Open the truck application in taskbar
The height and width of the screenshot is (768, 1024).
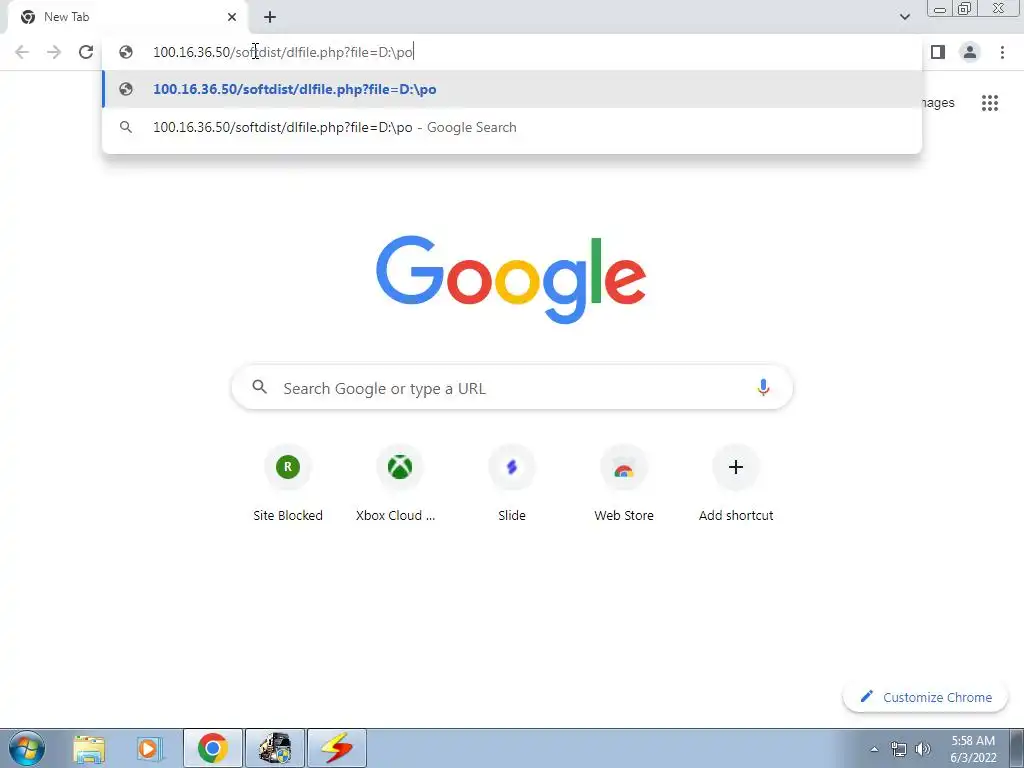click(275, 748)
